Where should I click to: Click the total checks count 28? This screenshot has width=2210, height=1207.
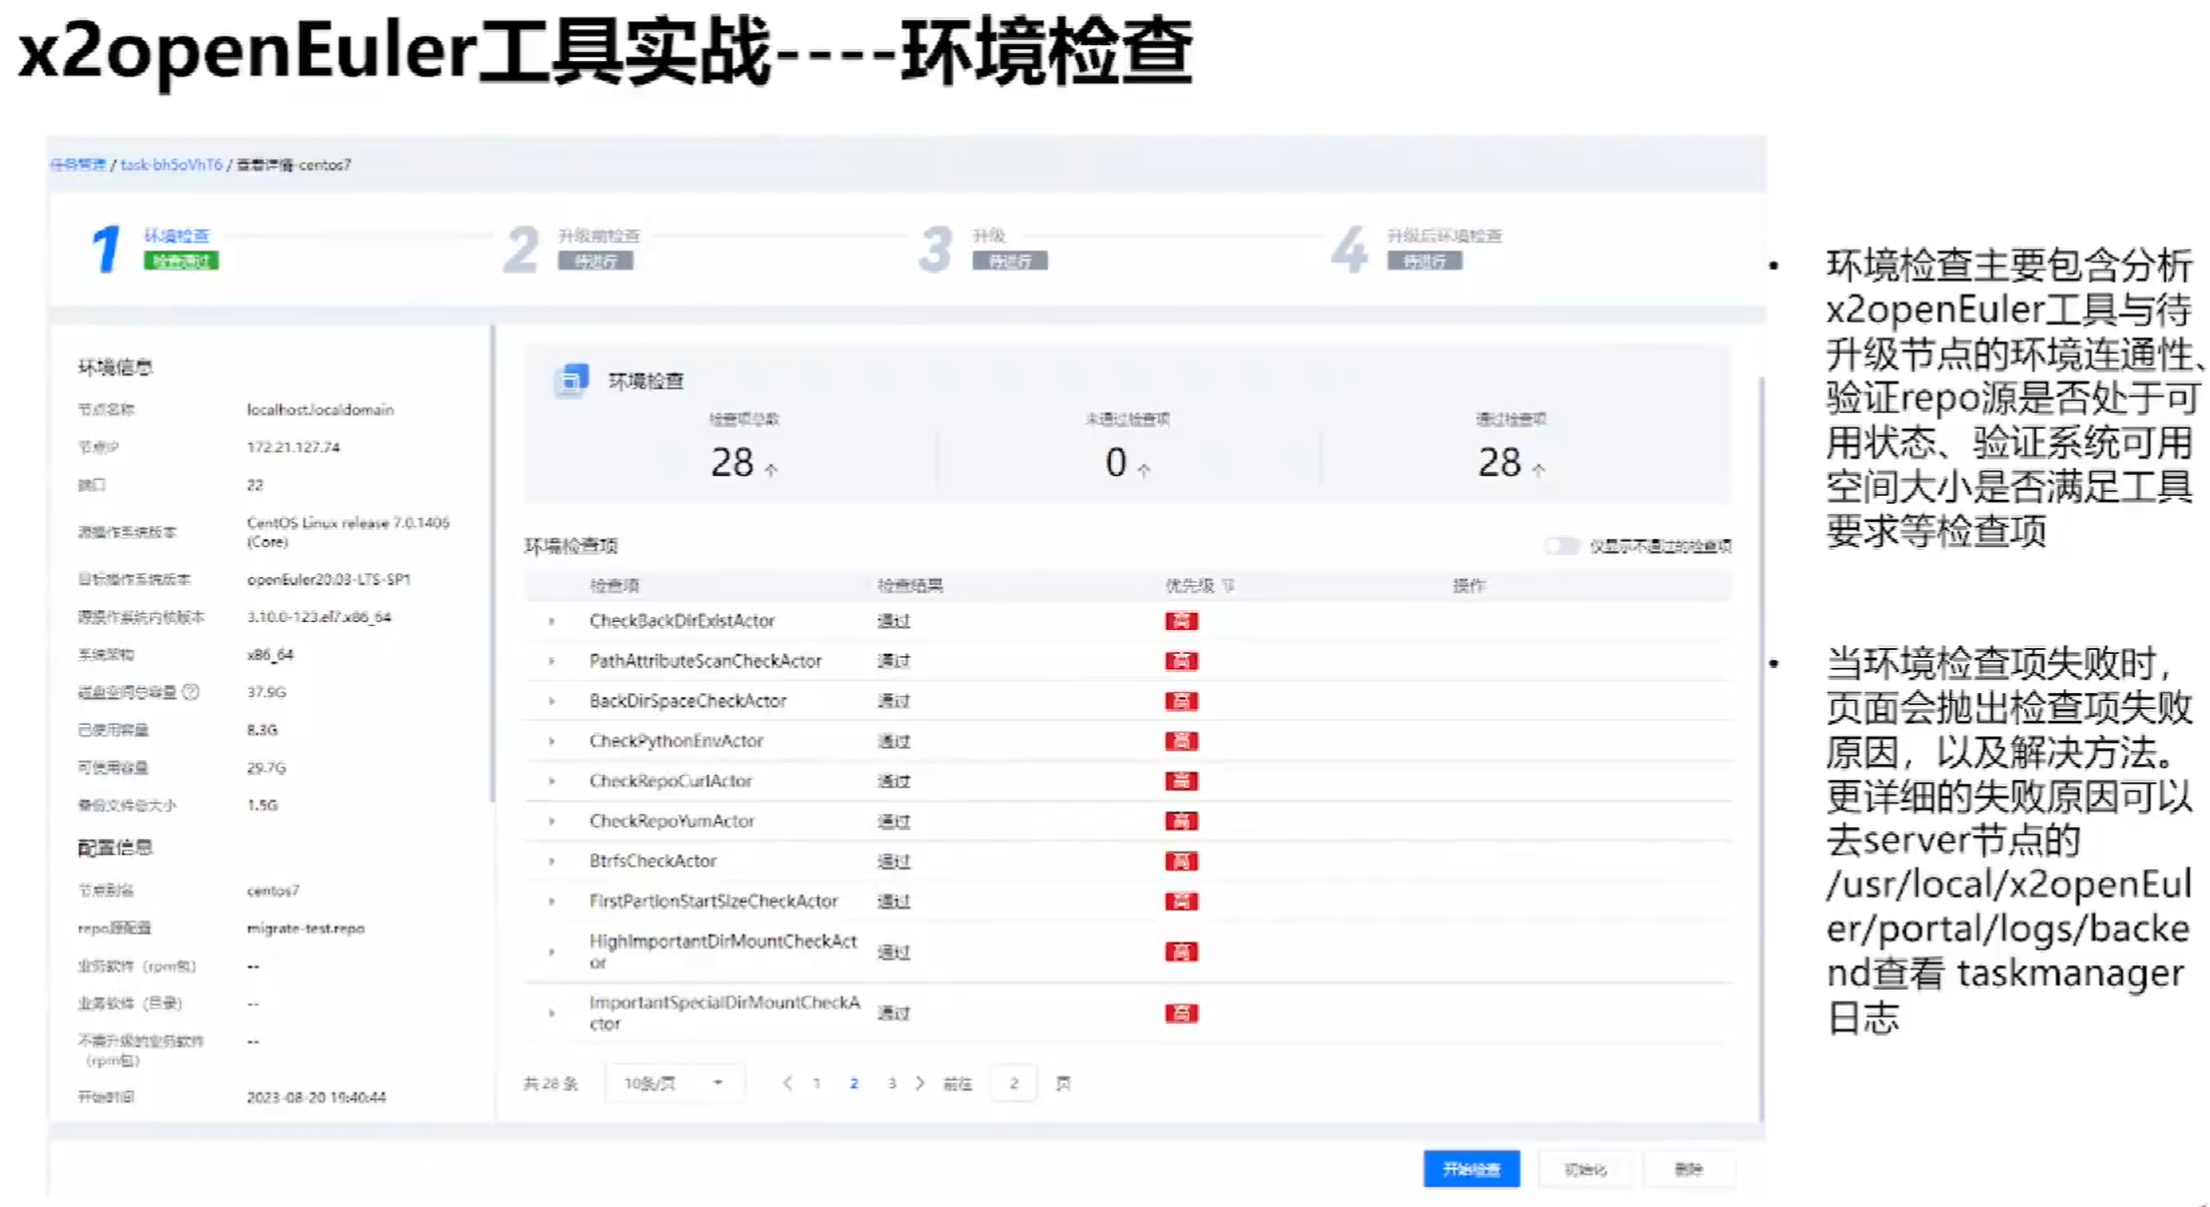pyautogui.click(x=732, y=463)
